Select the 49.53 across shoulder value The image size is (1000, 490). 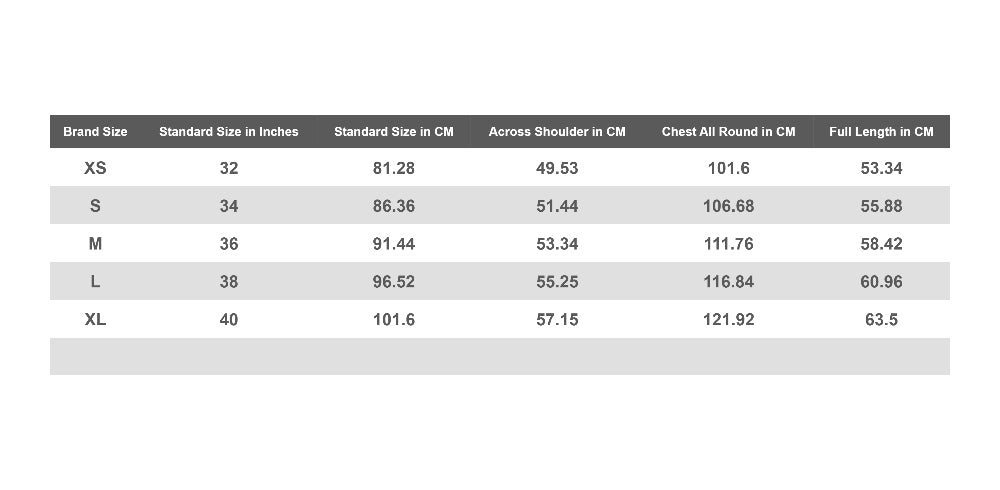click(557, 168)
